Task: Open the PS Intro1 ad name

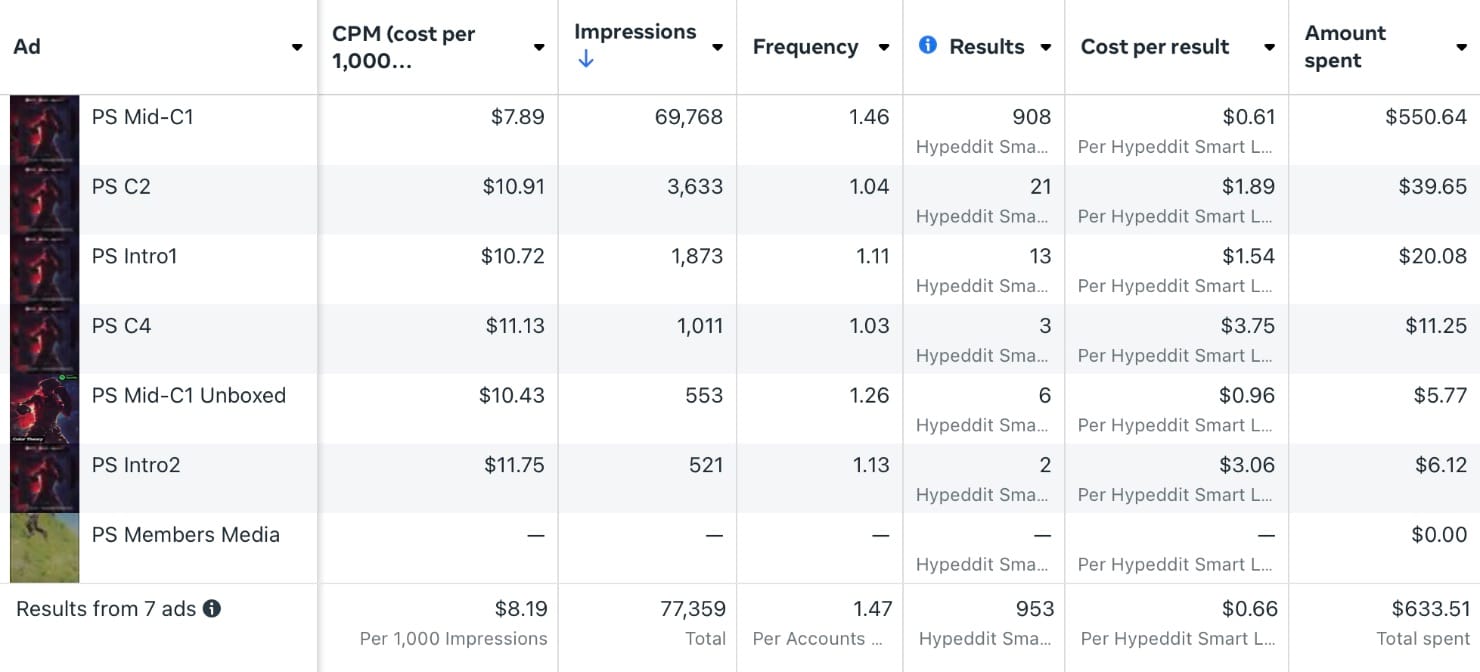Action: [x=134, y=256]
